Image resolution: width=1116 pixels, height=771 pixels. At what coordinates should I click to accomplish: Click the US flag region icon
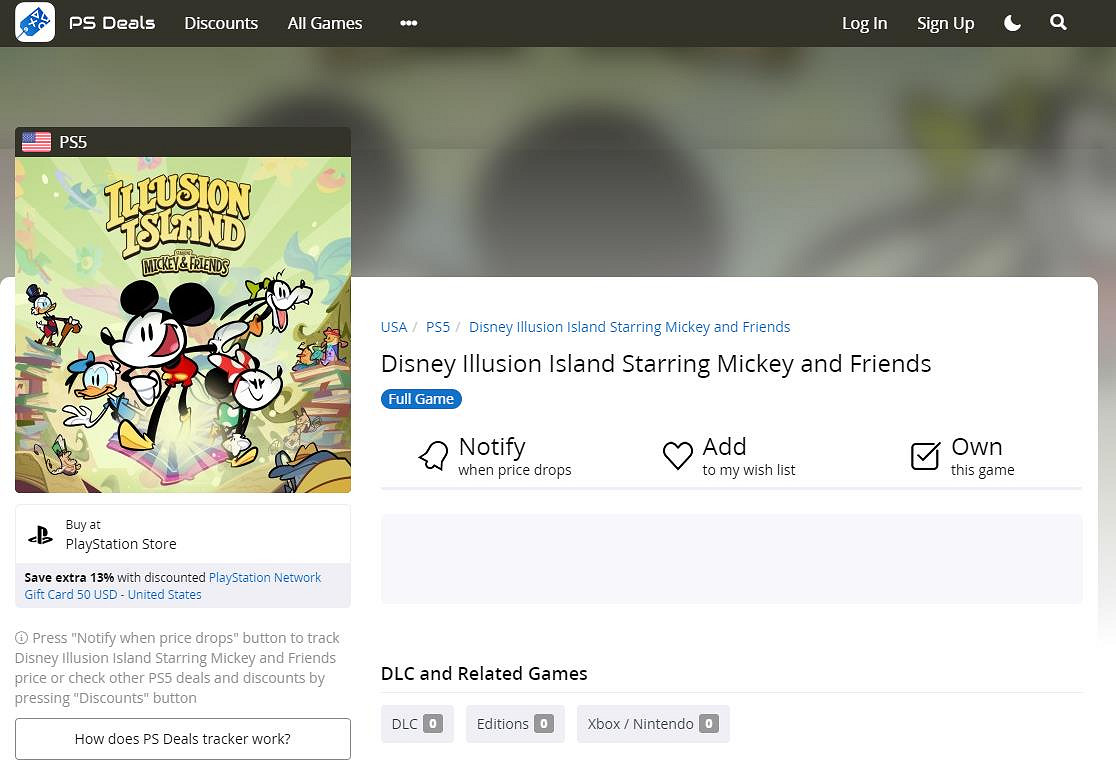pos(37,142)
